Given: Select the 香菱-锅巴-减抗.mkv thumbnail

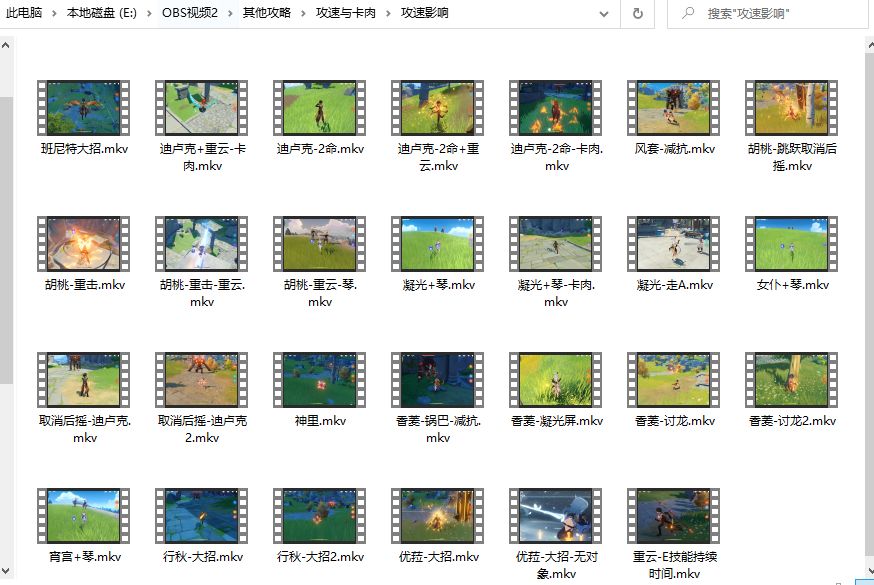Looking at the screenshot, I should coord(438,380).
